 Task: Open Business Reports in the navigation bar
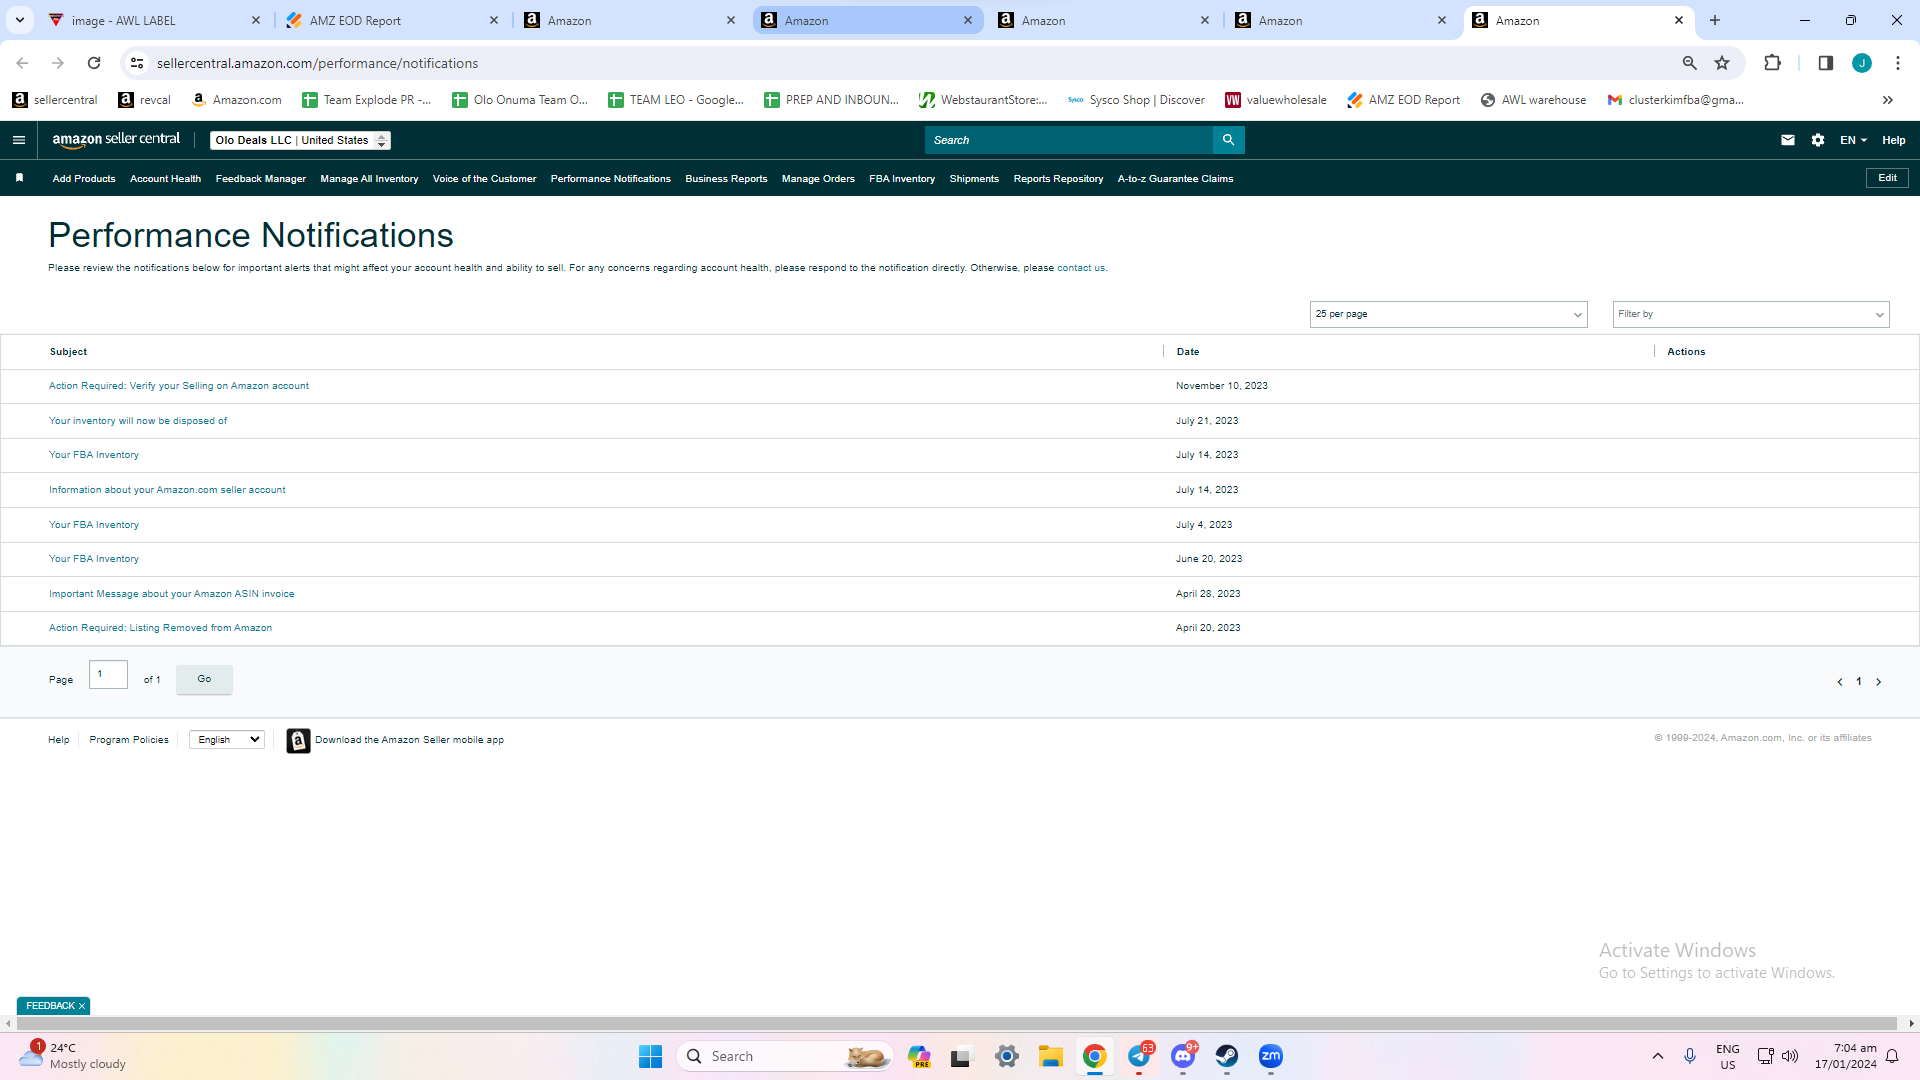(726, 179)
